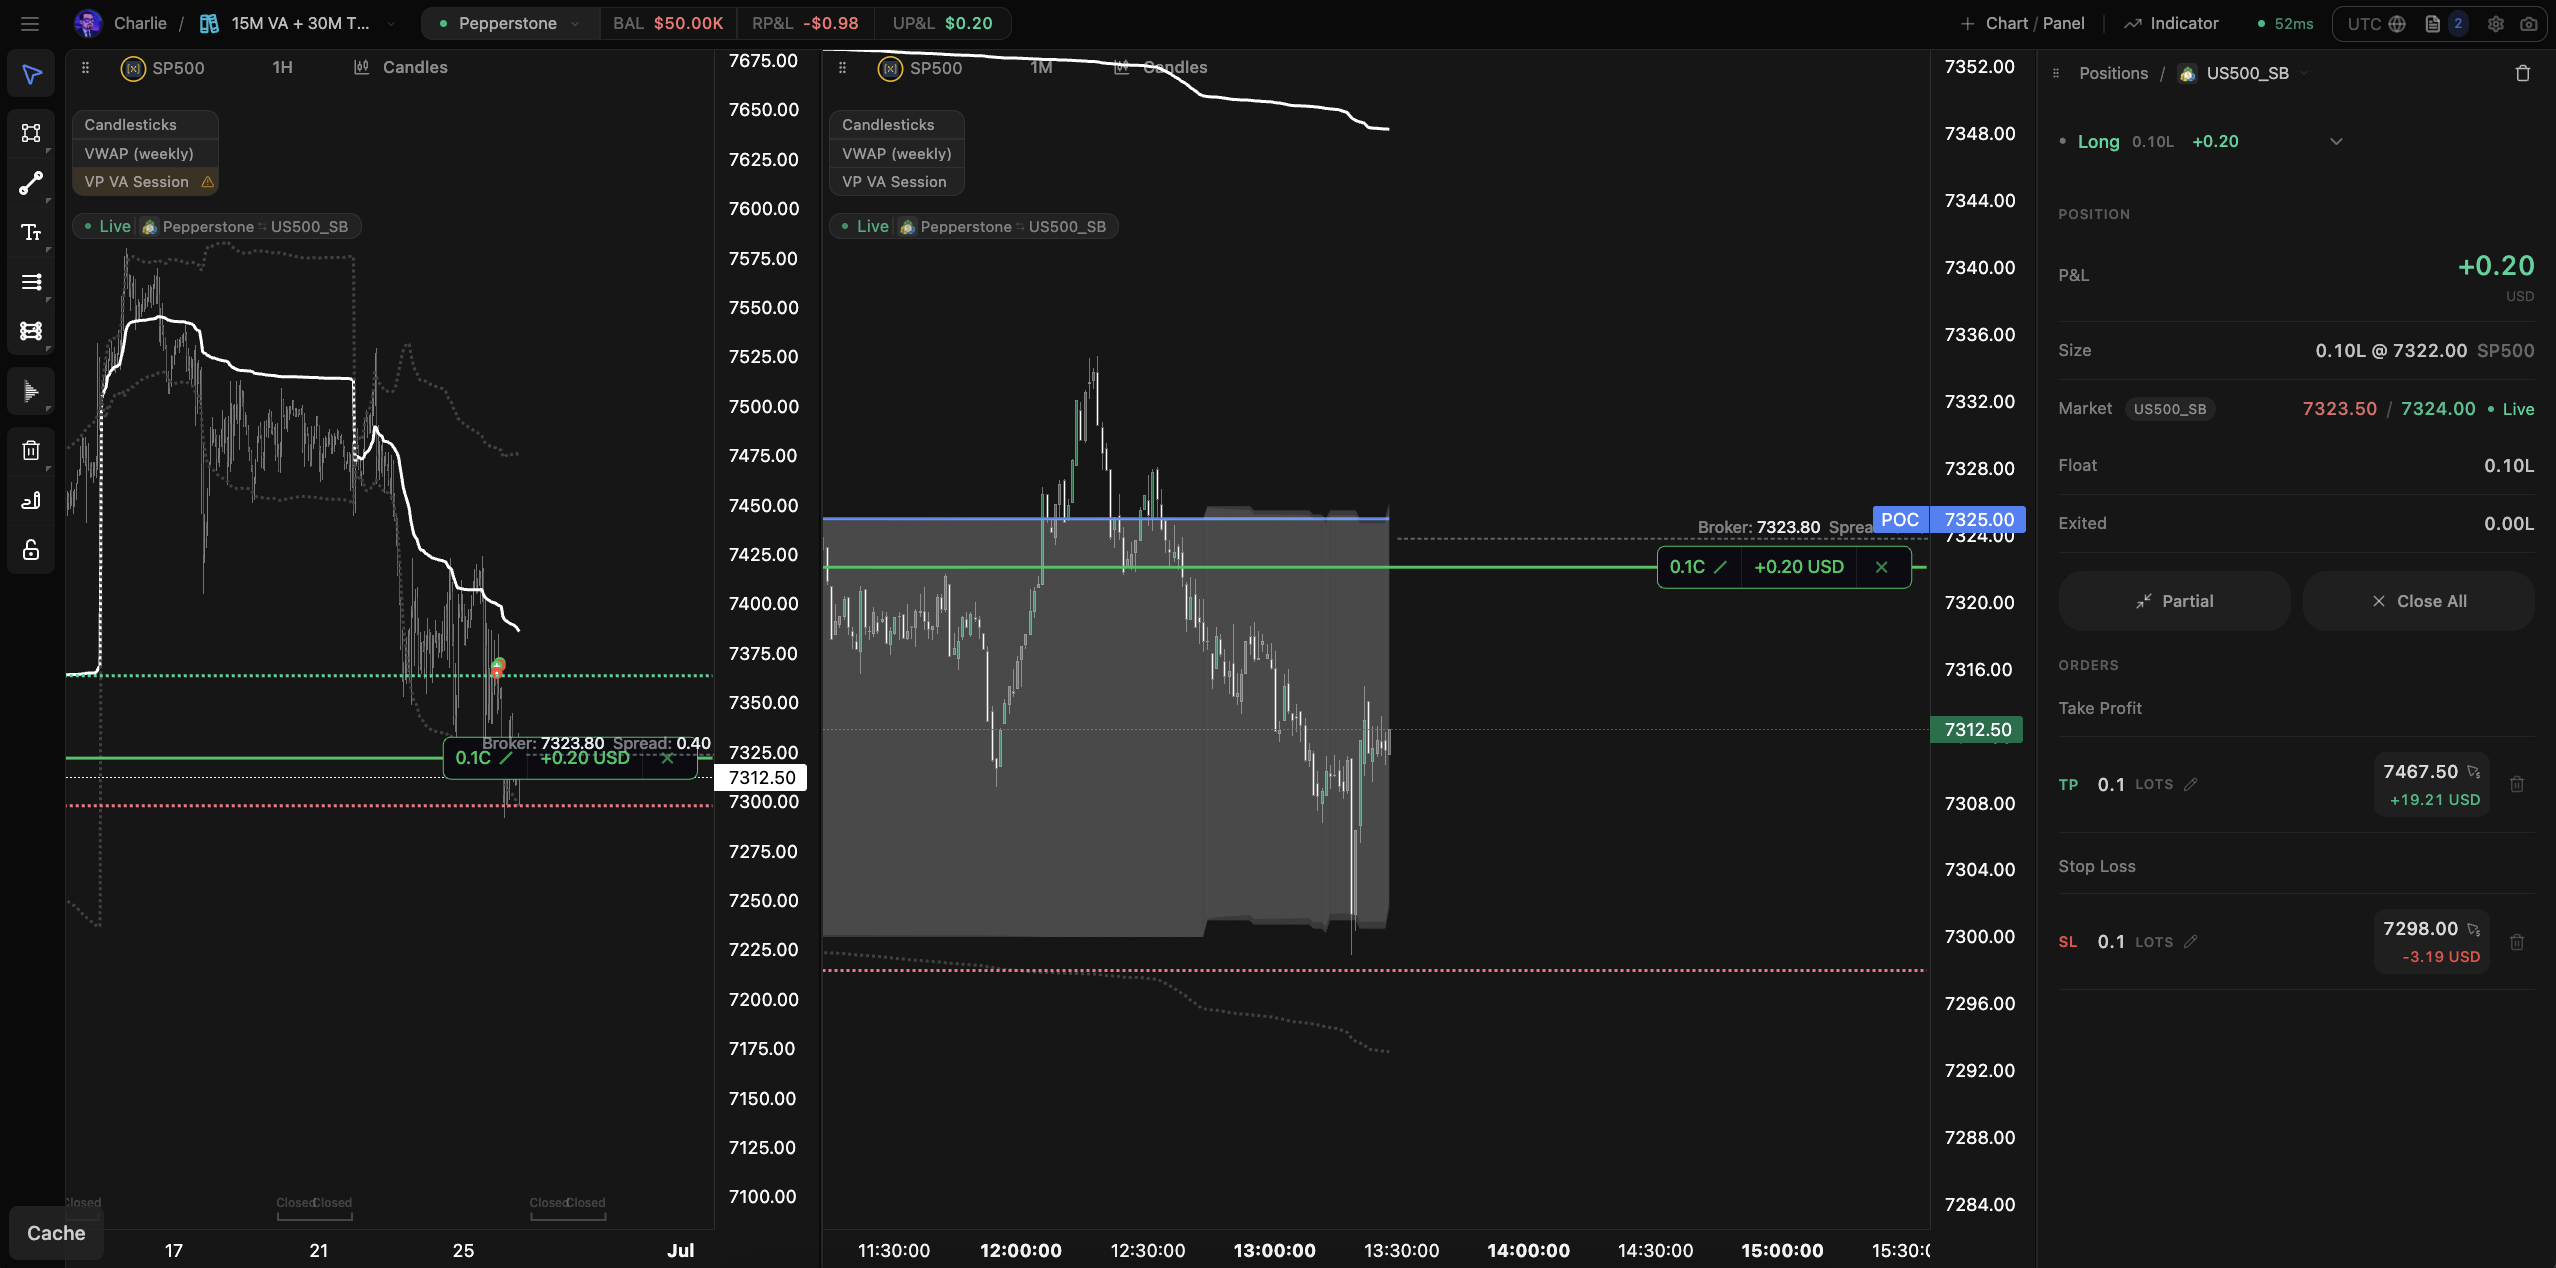Image resolution: width=2556 pixels, height=1268 pixels.
Task: Click the notification count badge 2
Action: [x=2458, y=23]
